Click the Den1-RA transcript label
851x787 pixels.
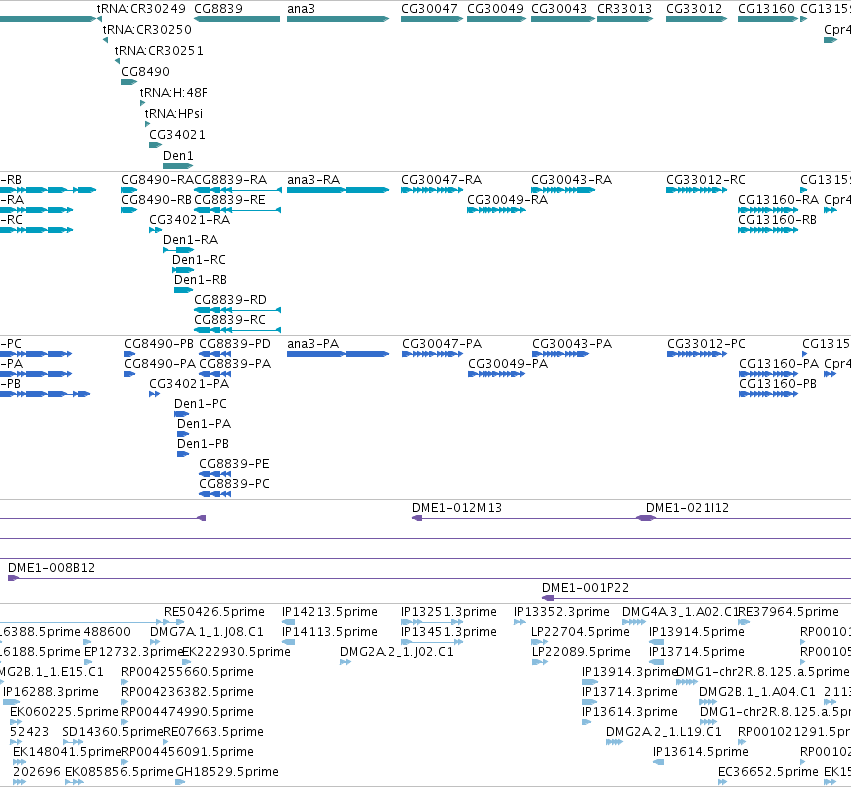(x=190, y=240)
